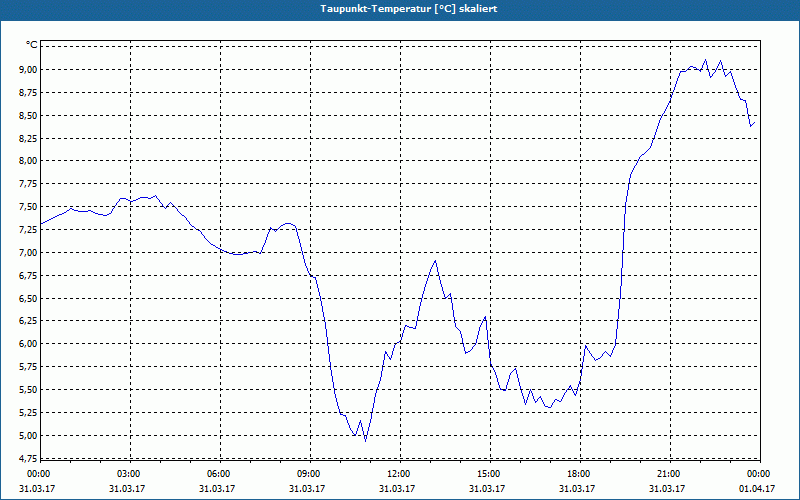The height and width of the screenshot is (500, 800).
Task: Select the '06:00' time label
Action: (x=220, y=474)
